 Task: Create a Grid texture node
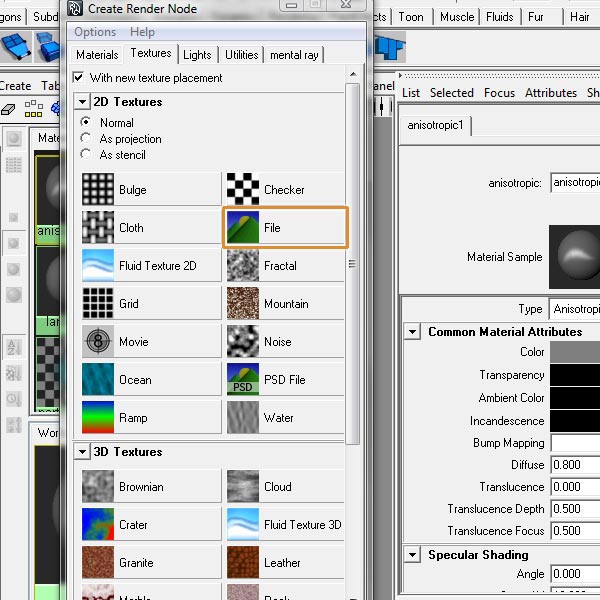pos(151,303)
